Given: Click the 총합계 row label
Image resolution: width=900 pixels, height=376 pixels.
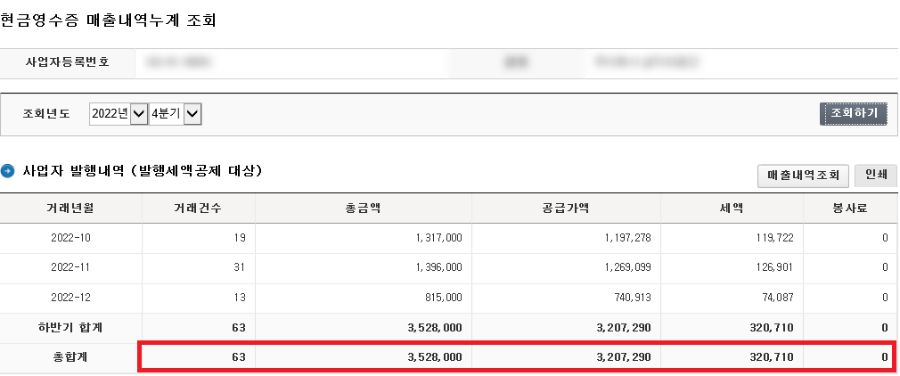Looking at the screenshot, I should (71, 357).
